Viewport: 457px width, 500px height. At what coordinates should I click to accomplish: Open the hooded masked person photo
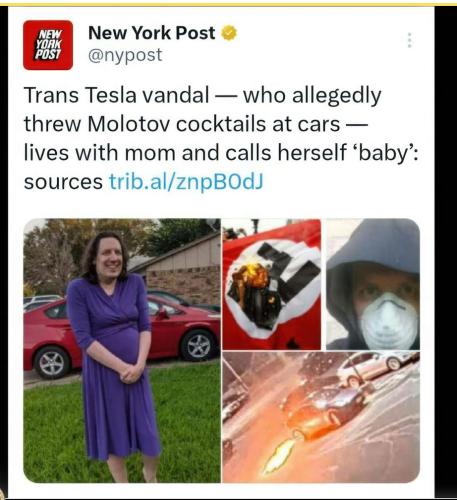tap(373, 284)
